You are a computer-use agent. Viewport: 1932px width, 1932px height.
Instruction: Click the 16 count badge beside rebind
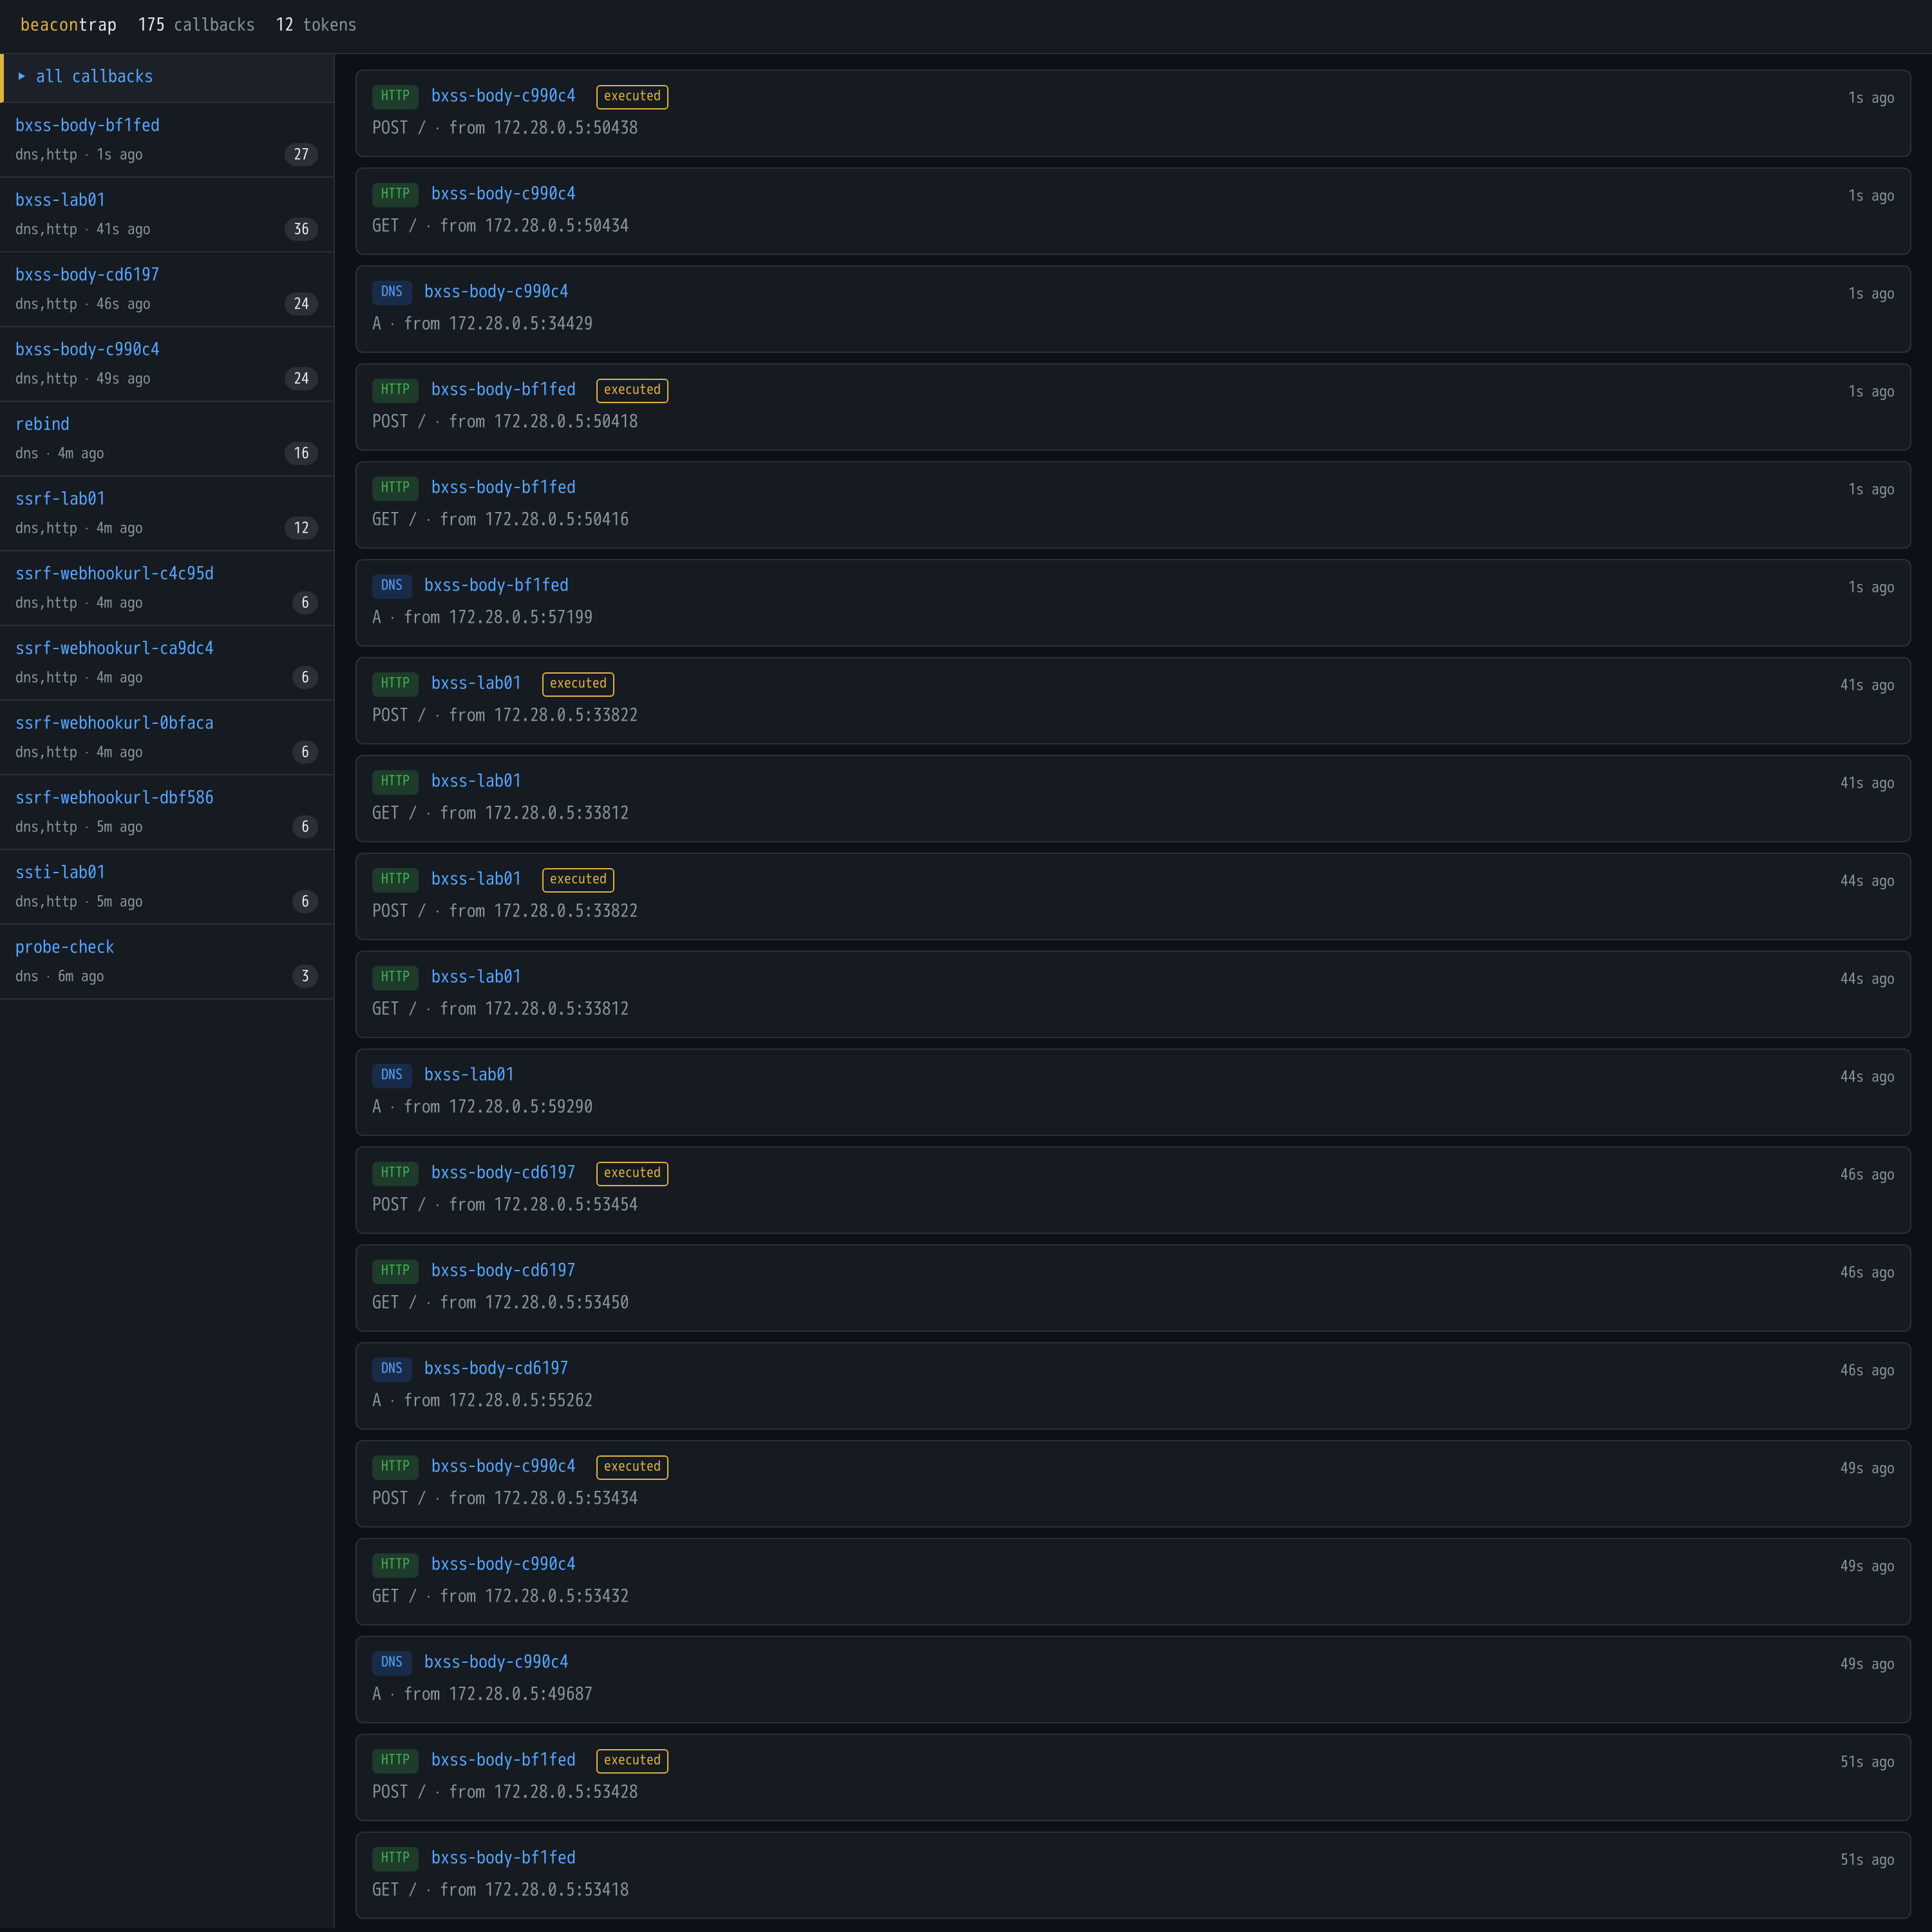pos(301,453)
